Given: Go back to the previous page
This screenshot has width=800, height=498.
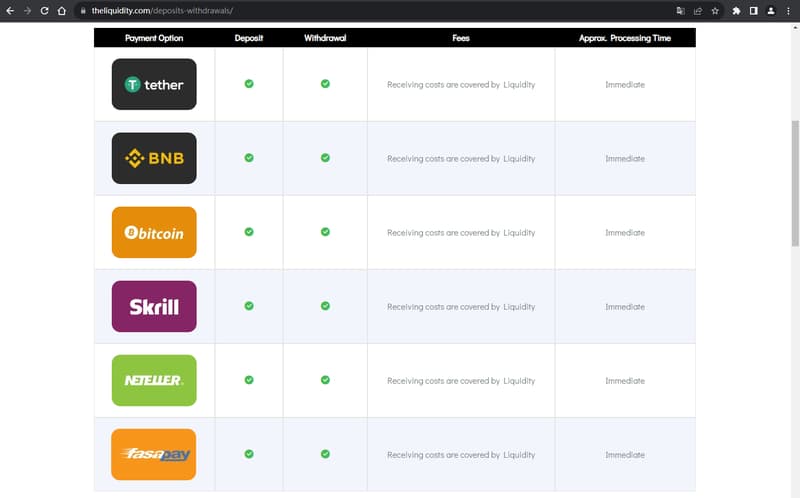Looking at the screenshot, I should [10, 11].
